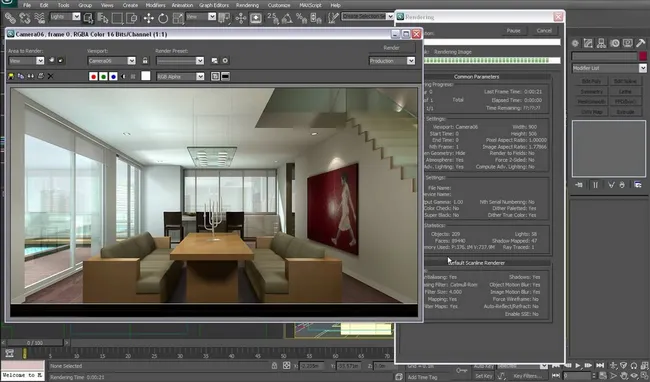Open the Production render mode dropdown

coord(392,61)
